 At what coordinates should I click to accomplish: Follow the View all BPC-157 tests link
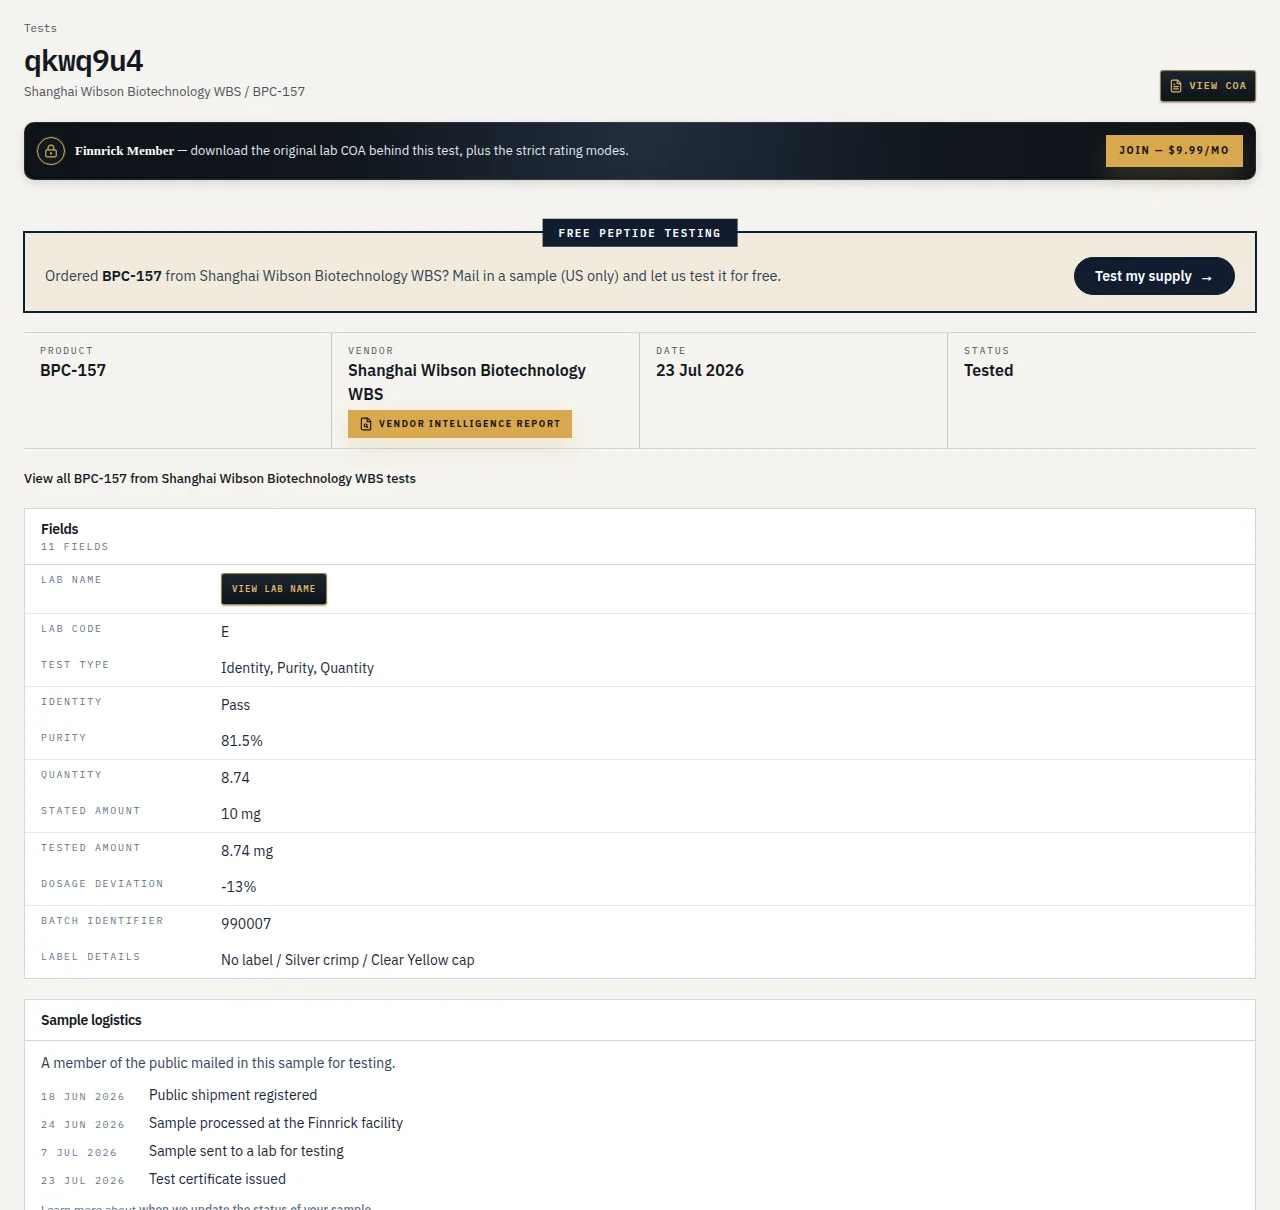coord(220,479)
